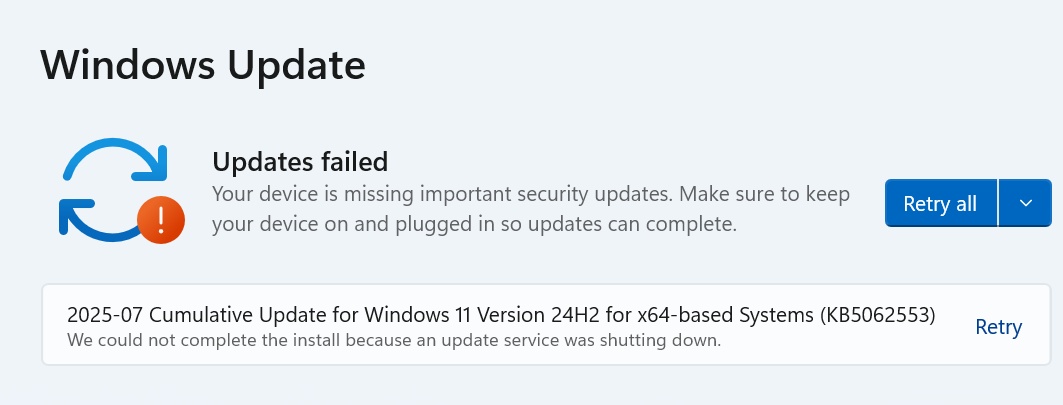The image size is (1063, 405).
Task: Click the Retry all button
Action: tap(940, 204)
